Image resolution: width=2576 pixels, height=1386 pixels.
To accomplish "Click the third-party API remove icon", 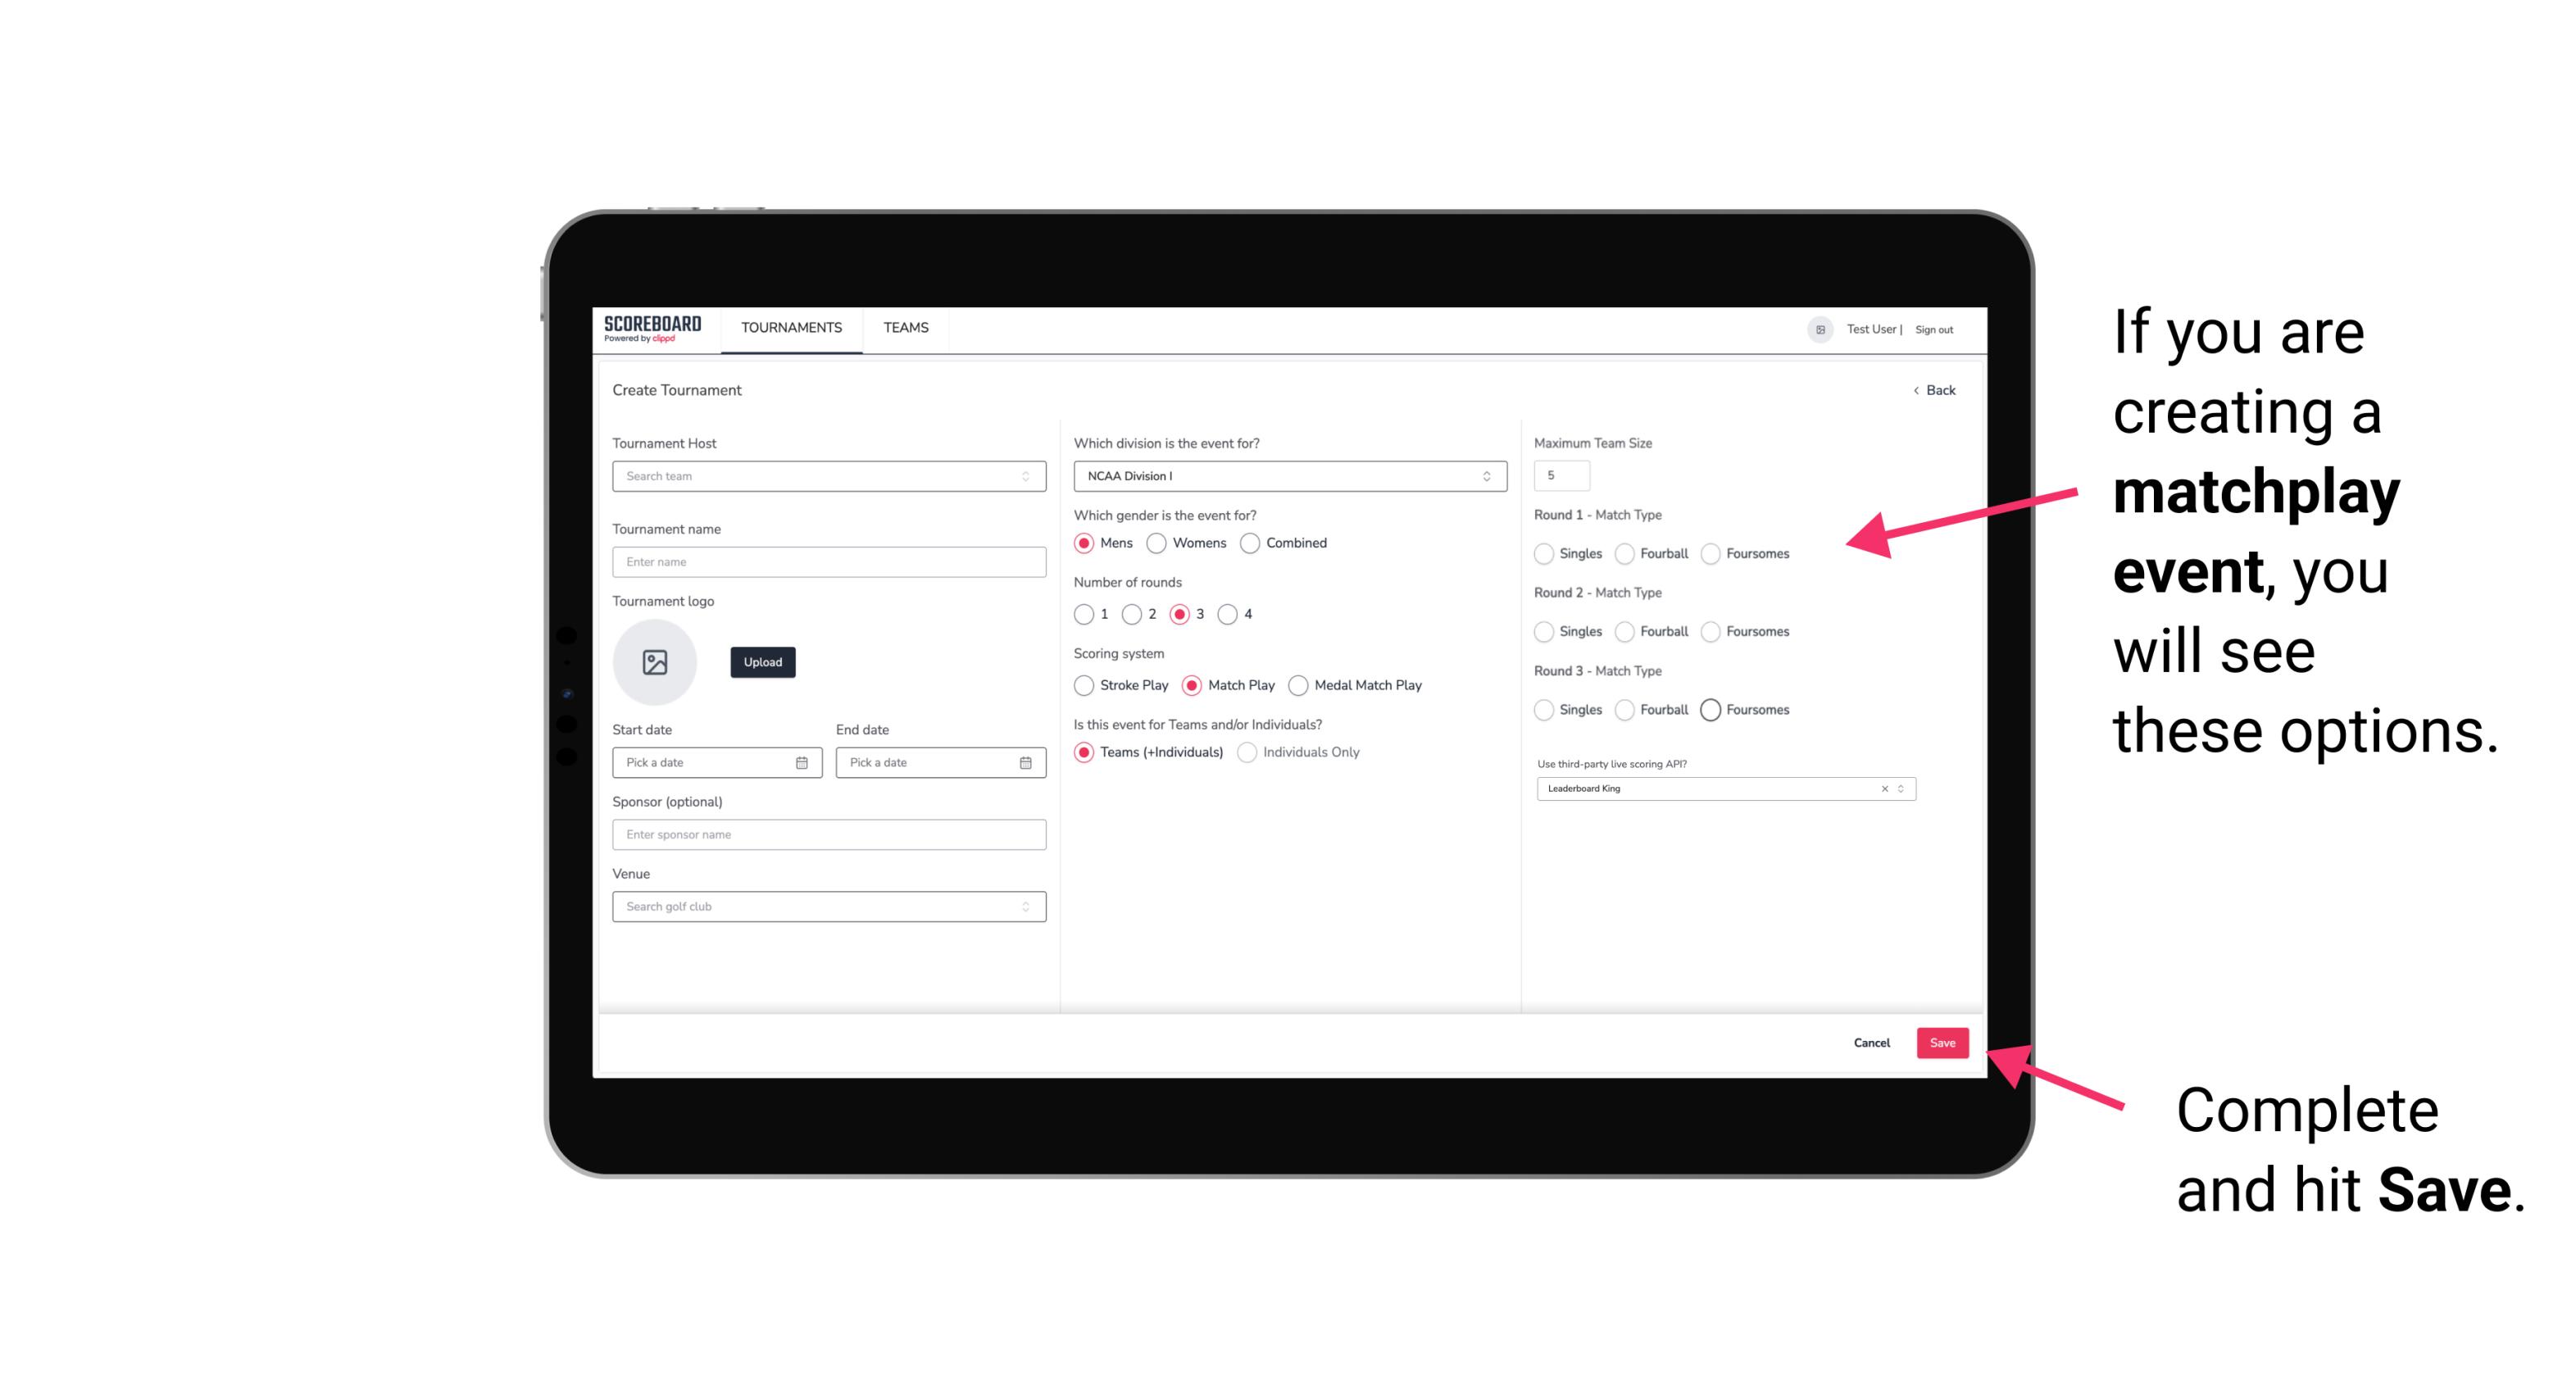I will tap(1883, 788).
